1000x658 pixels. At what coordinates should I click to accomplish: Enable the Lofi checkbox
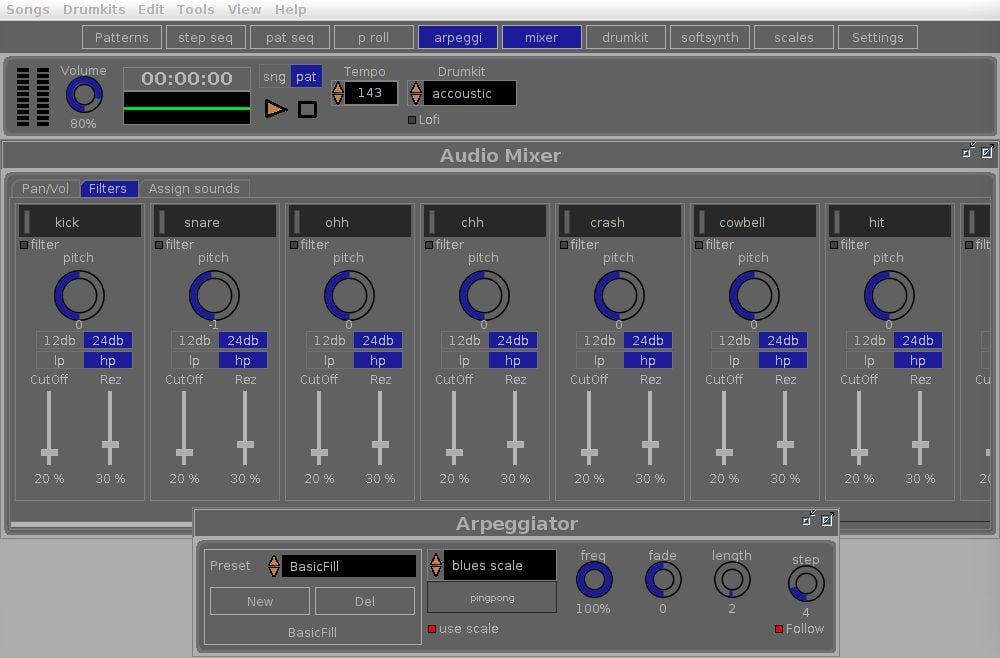(412, 120)
